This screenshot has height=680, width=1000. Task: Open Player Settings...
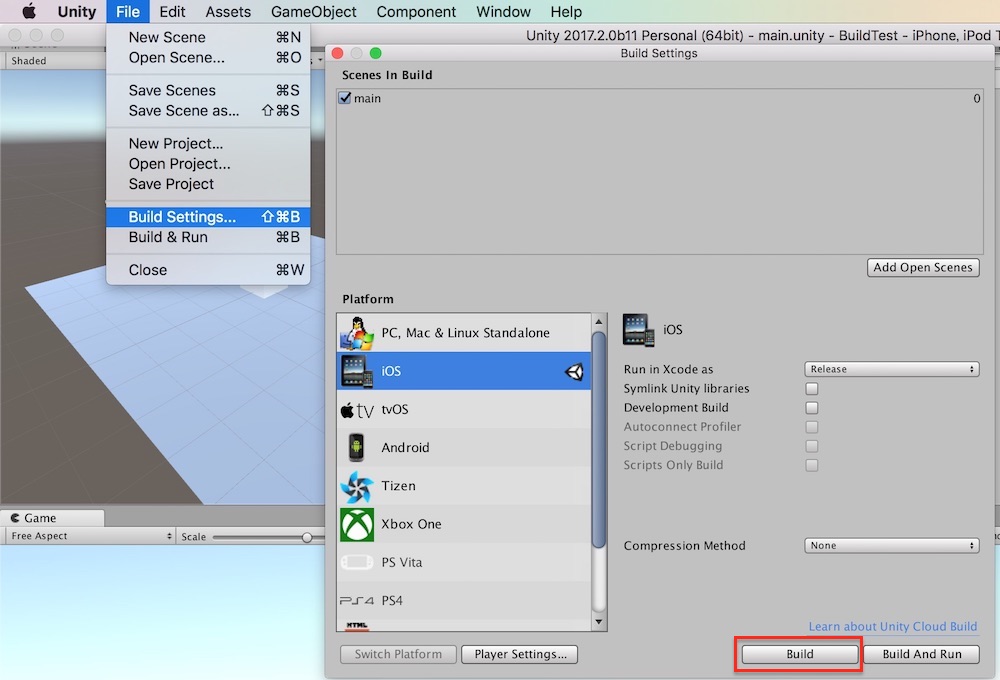520,654
